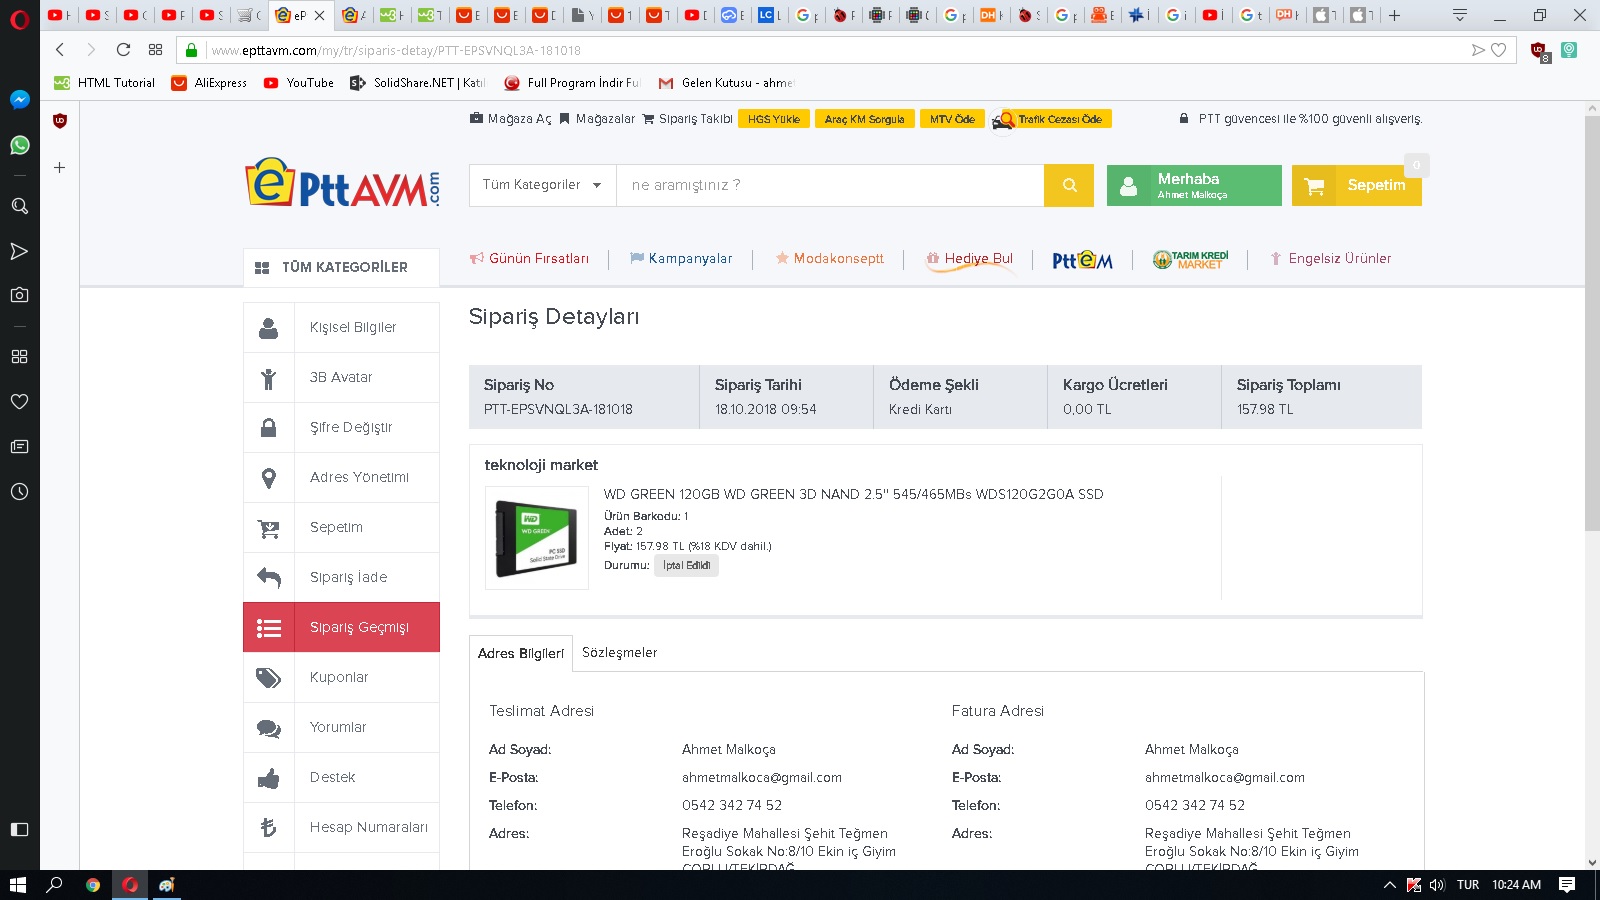The width and height of the screenshot is (1600, 900).
Task: Open Mağaza Aç link
Action: [x=511, y=118]
